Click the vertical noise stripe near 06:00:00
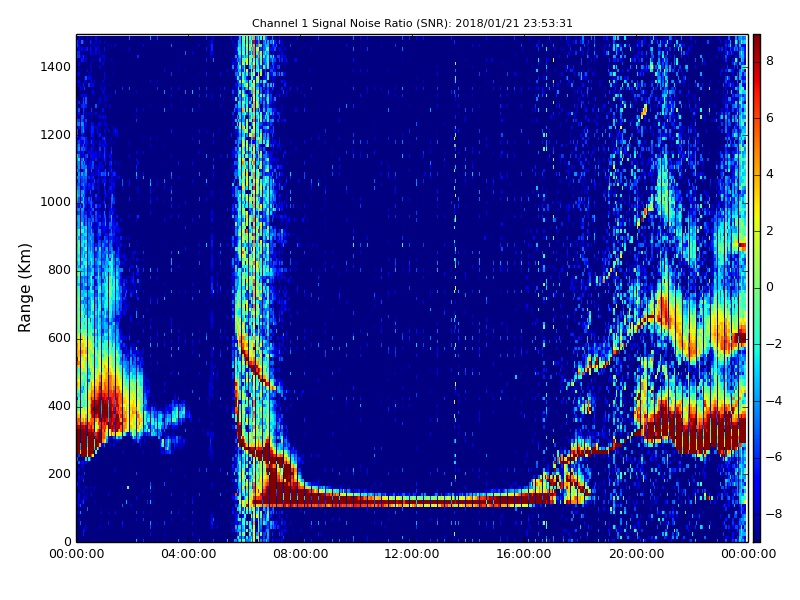The height and width of the screenshot is (600, 800). point(253,288)
